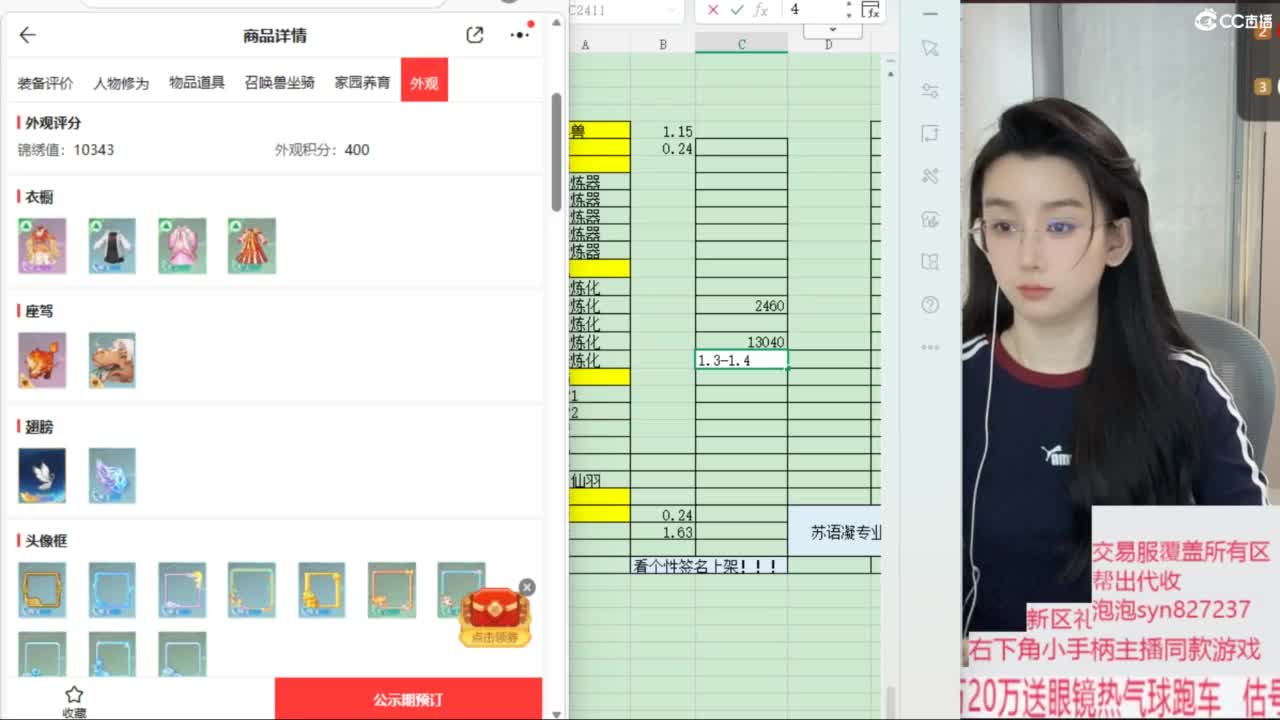Click the share icon near 商品详情 title

coord(475,33)
